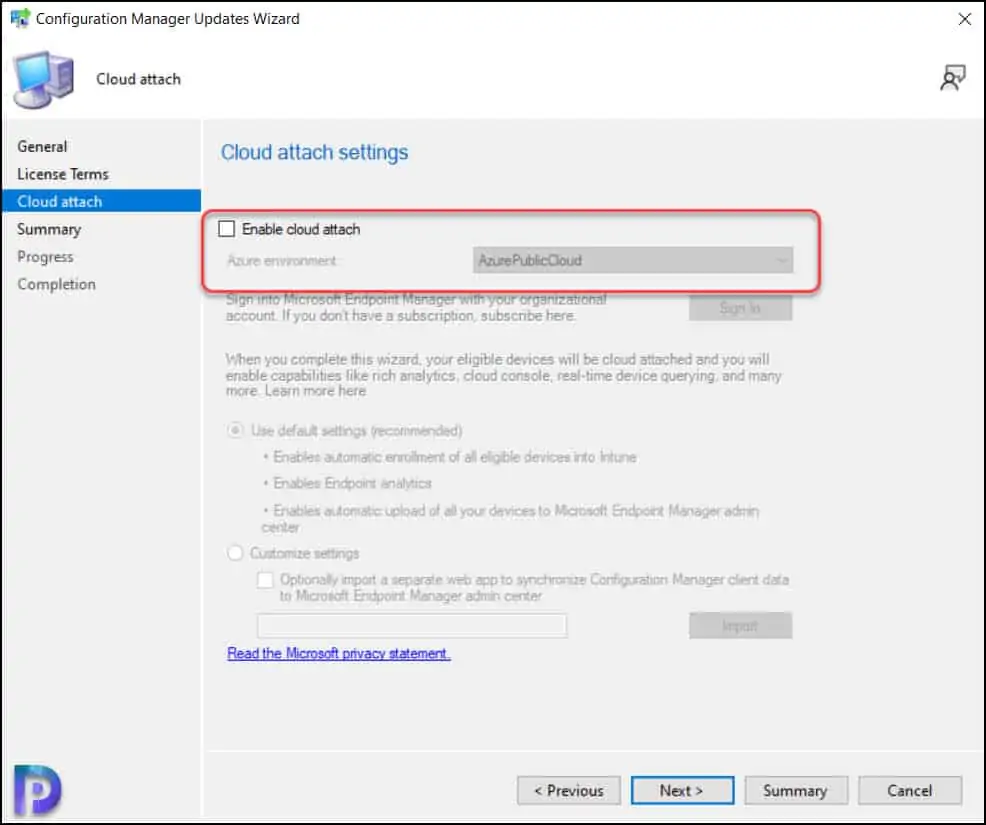Select Completion step in sidebar
This screenshot has height=825, width=986.
(57, 284)
